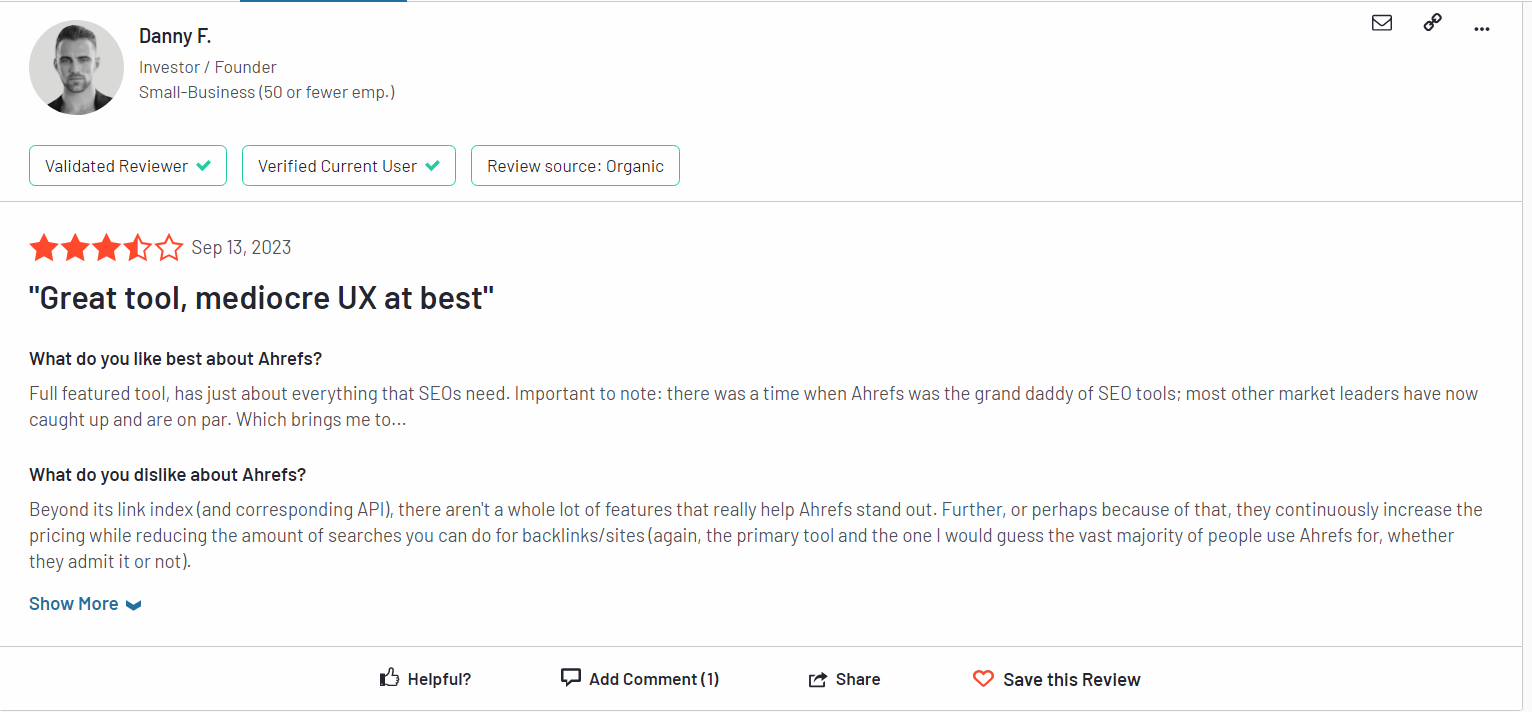Viewport: 1532px width, 712px height.
Task: Click the first rating star
Action: click(x=44, y=248)
